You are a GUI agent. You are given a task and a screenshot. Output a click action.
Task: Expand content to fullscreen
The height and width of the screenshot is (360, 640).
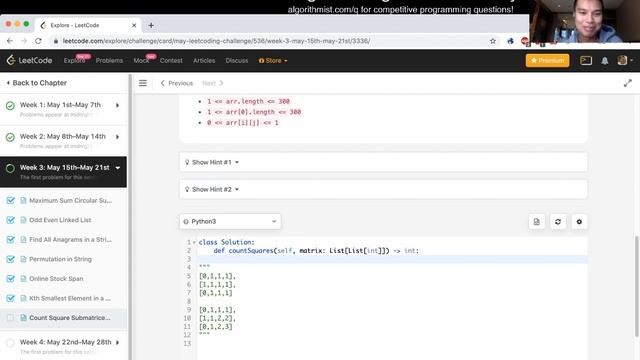[x=627, y=83]
